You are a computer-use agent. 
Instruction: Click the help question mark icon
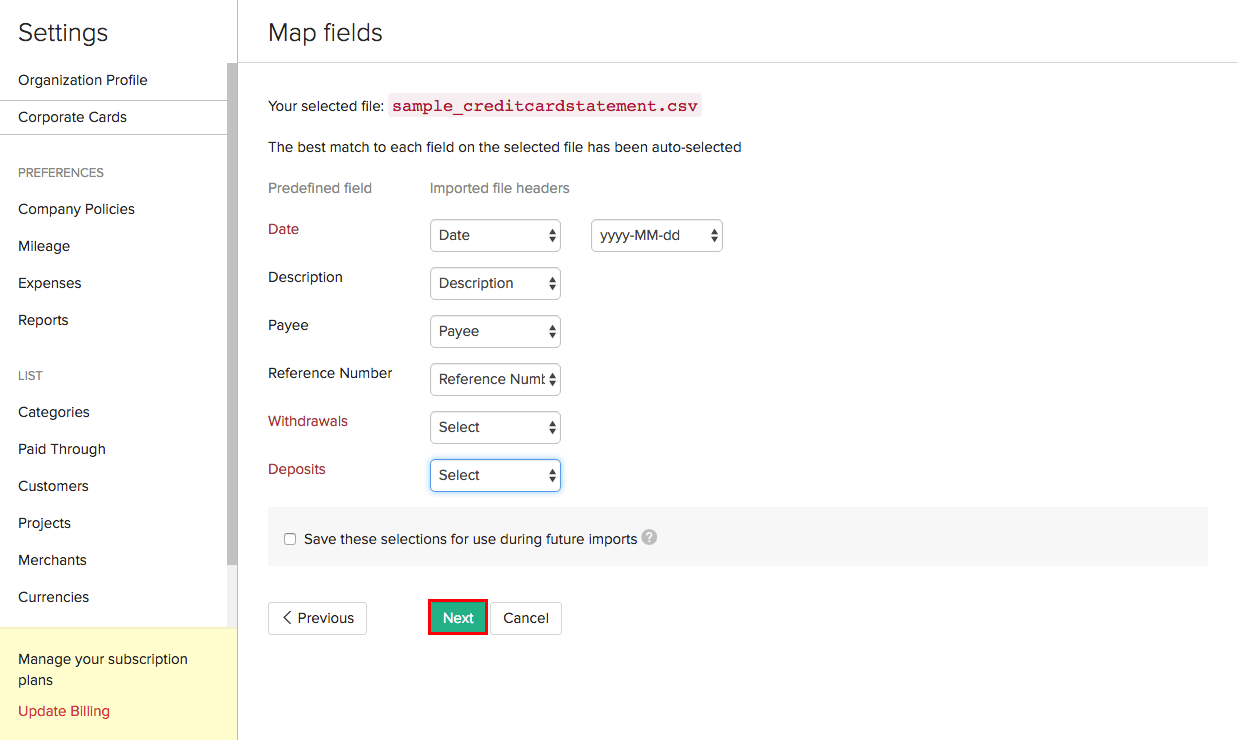650,537
